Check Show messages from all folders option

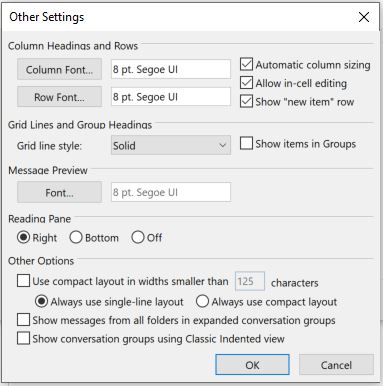coord(23,320)
